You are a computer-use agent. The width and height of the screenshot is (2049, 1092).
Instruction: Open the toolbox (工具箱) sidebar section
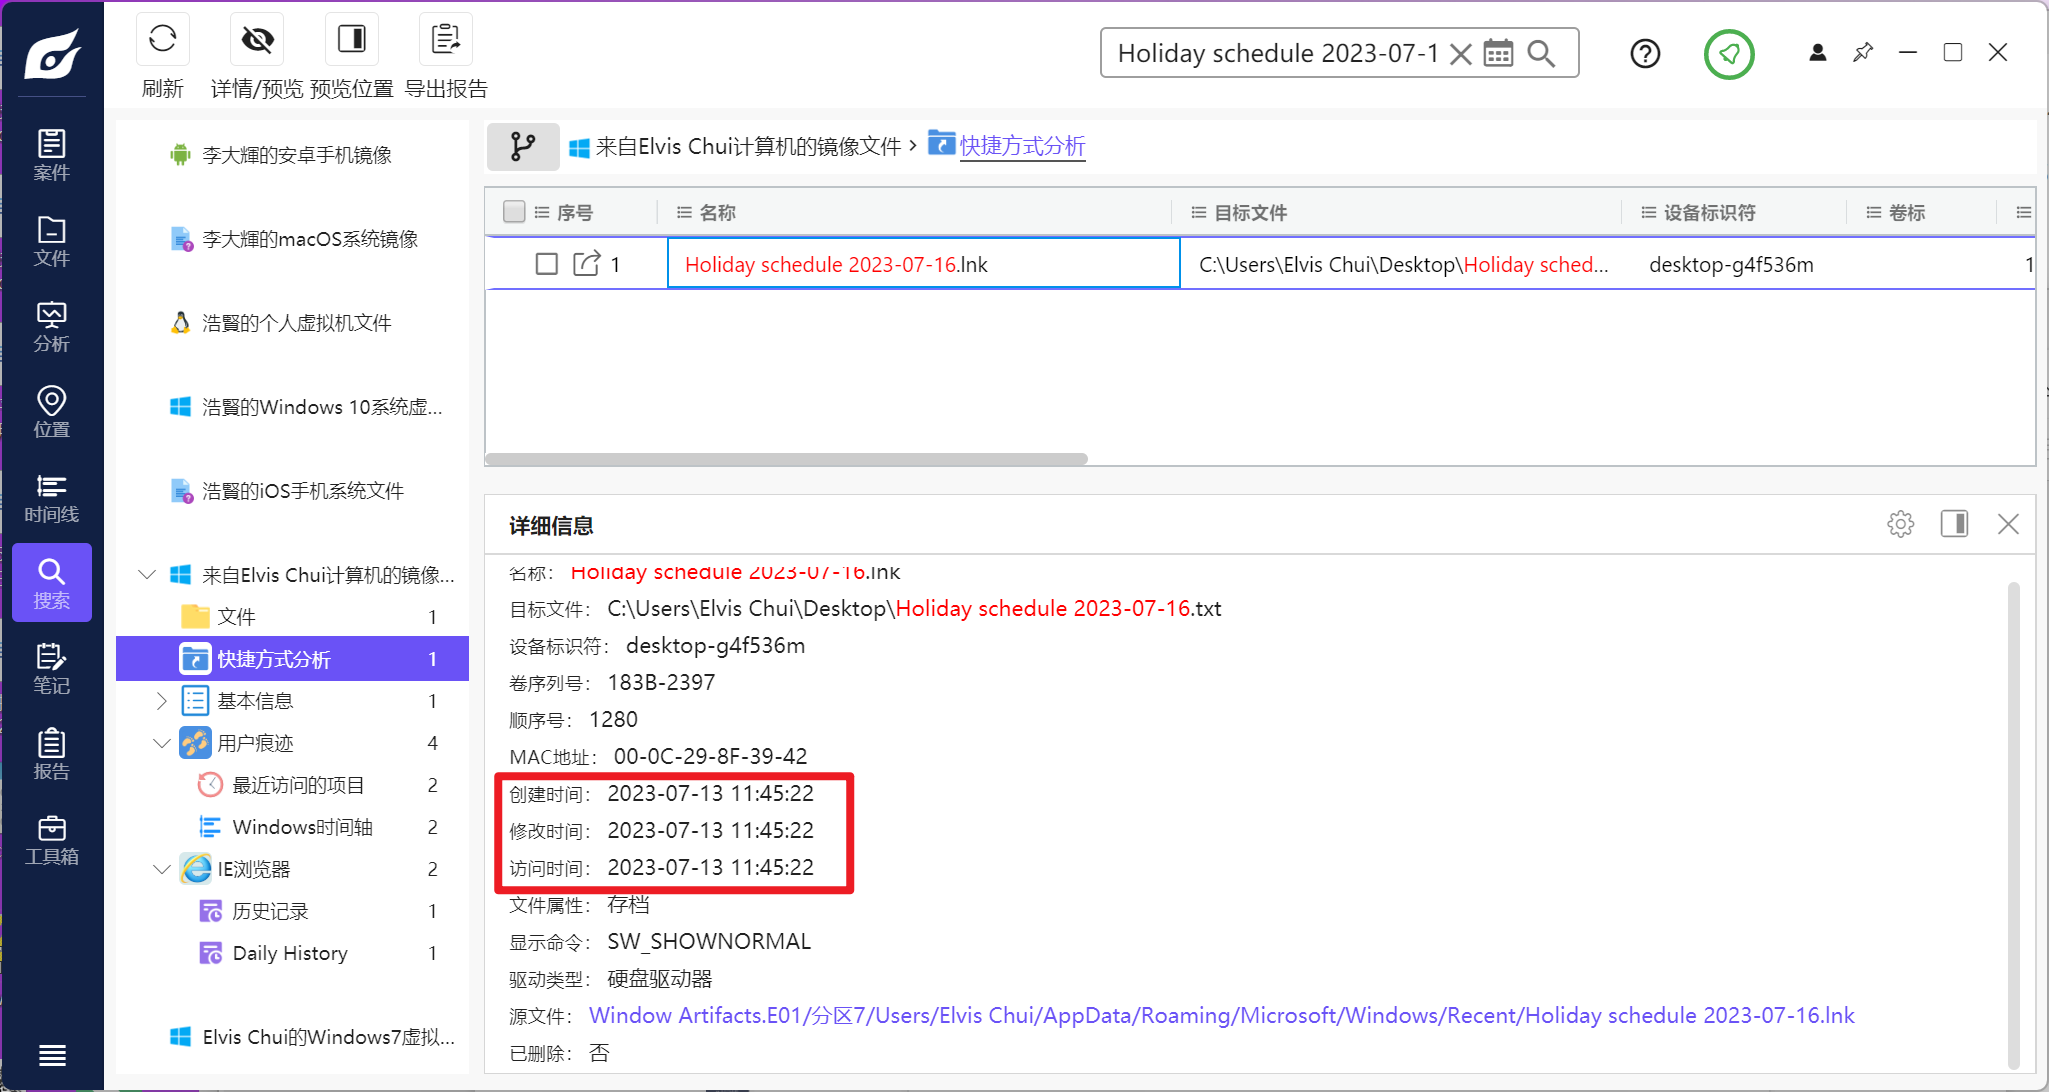pyautogui.click(x=52, y=840)
